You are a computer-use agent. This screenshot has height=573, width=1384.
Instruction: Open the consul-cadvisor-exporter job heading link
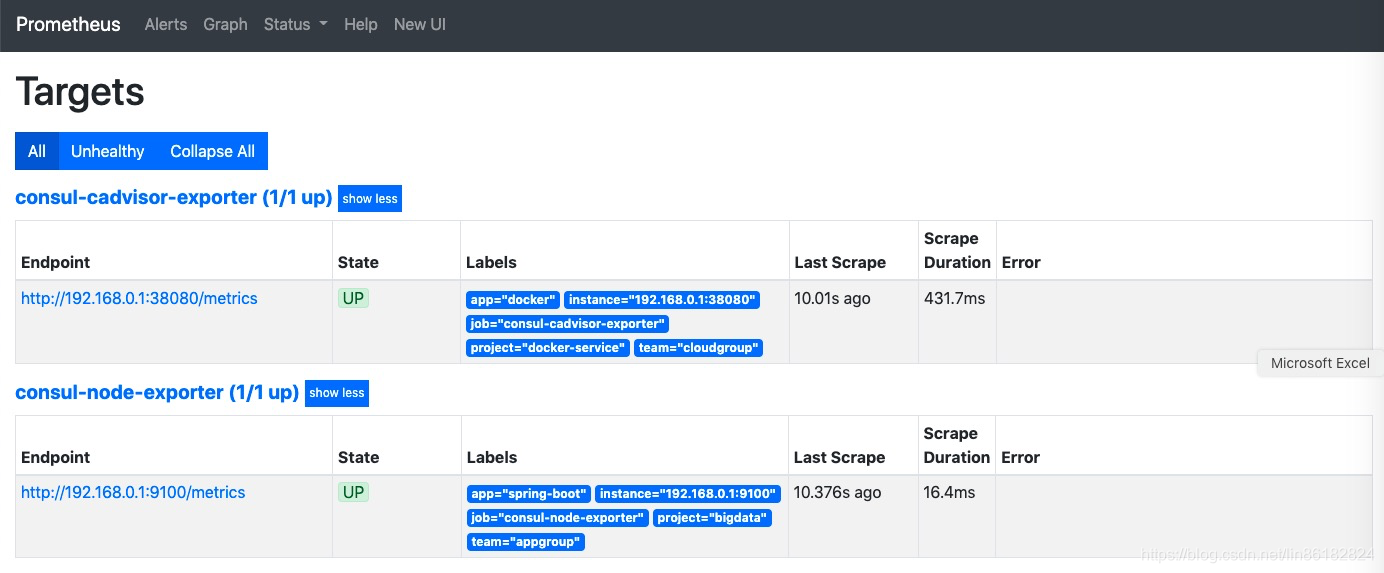[173, 197]
